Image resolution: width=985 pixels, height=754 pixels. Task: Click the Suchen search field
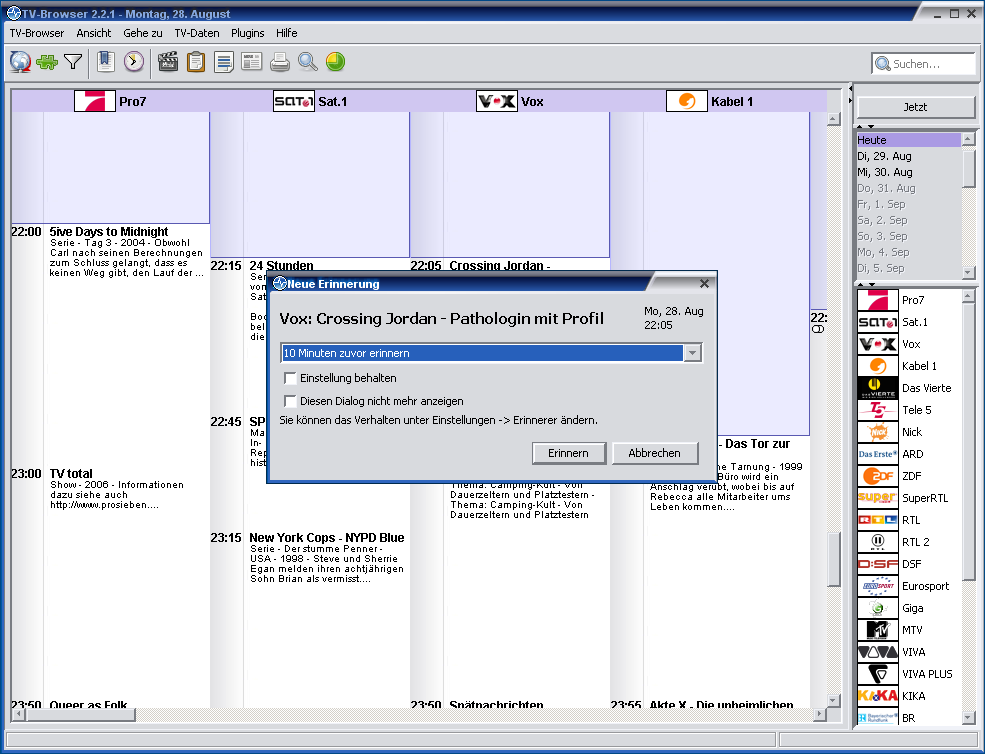(923, 63)
